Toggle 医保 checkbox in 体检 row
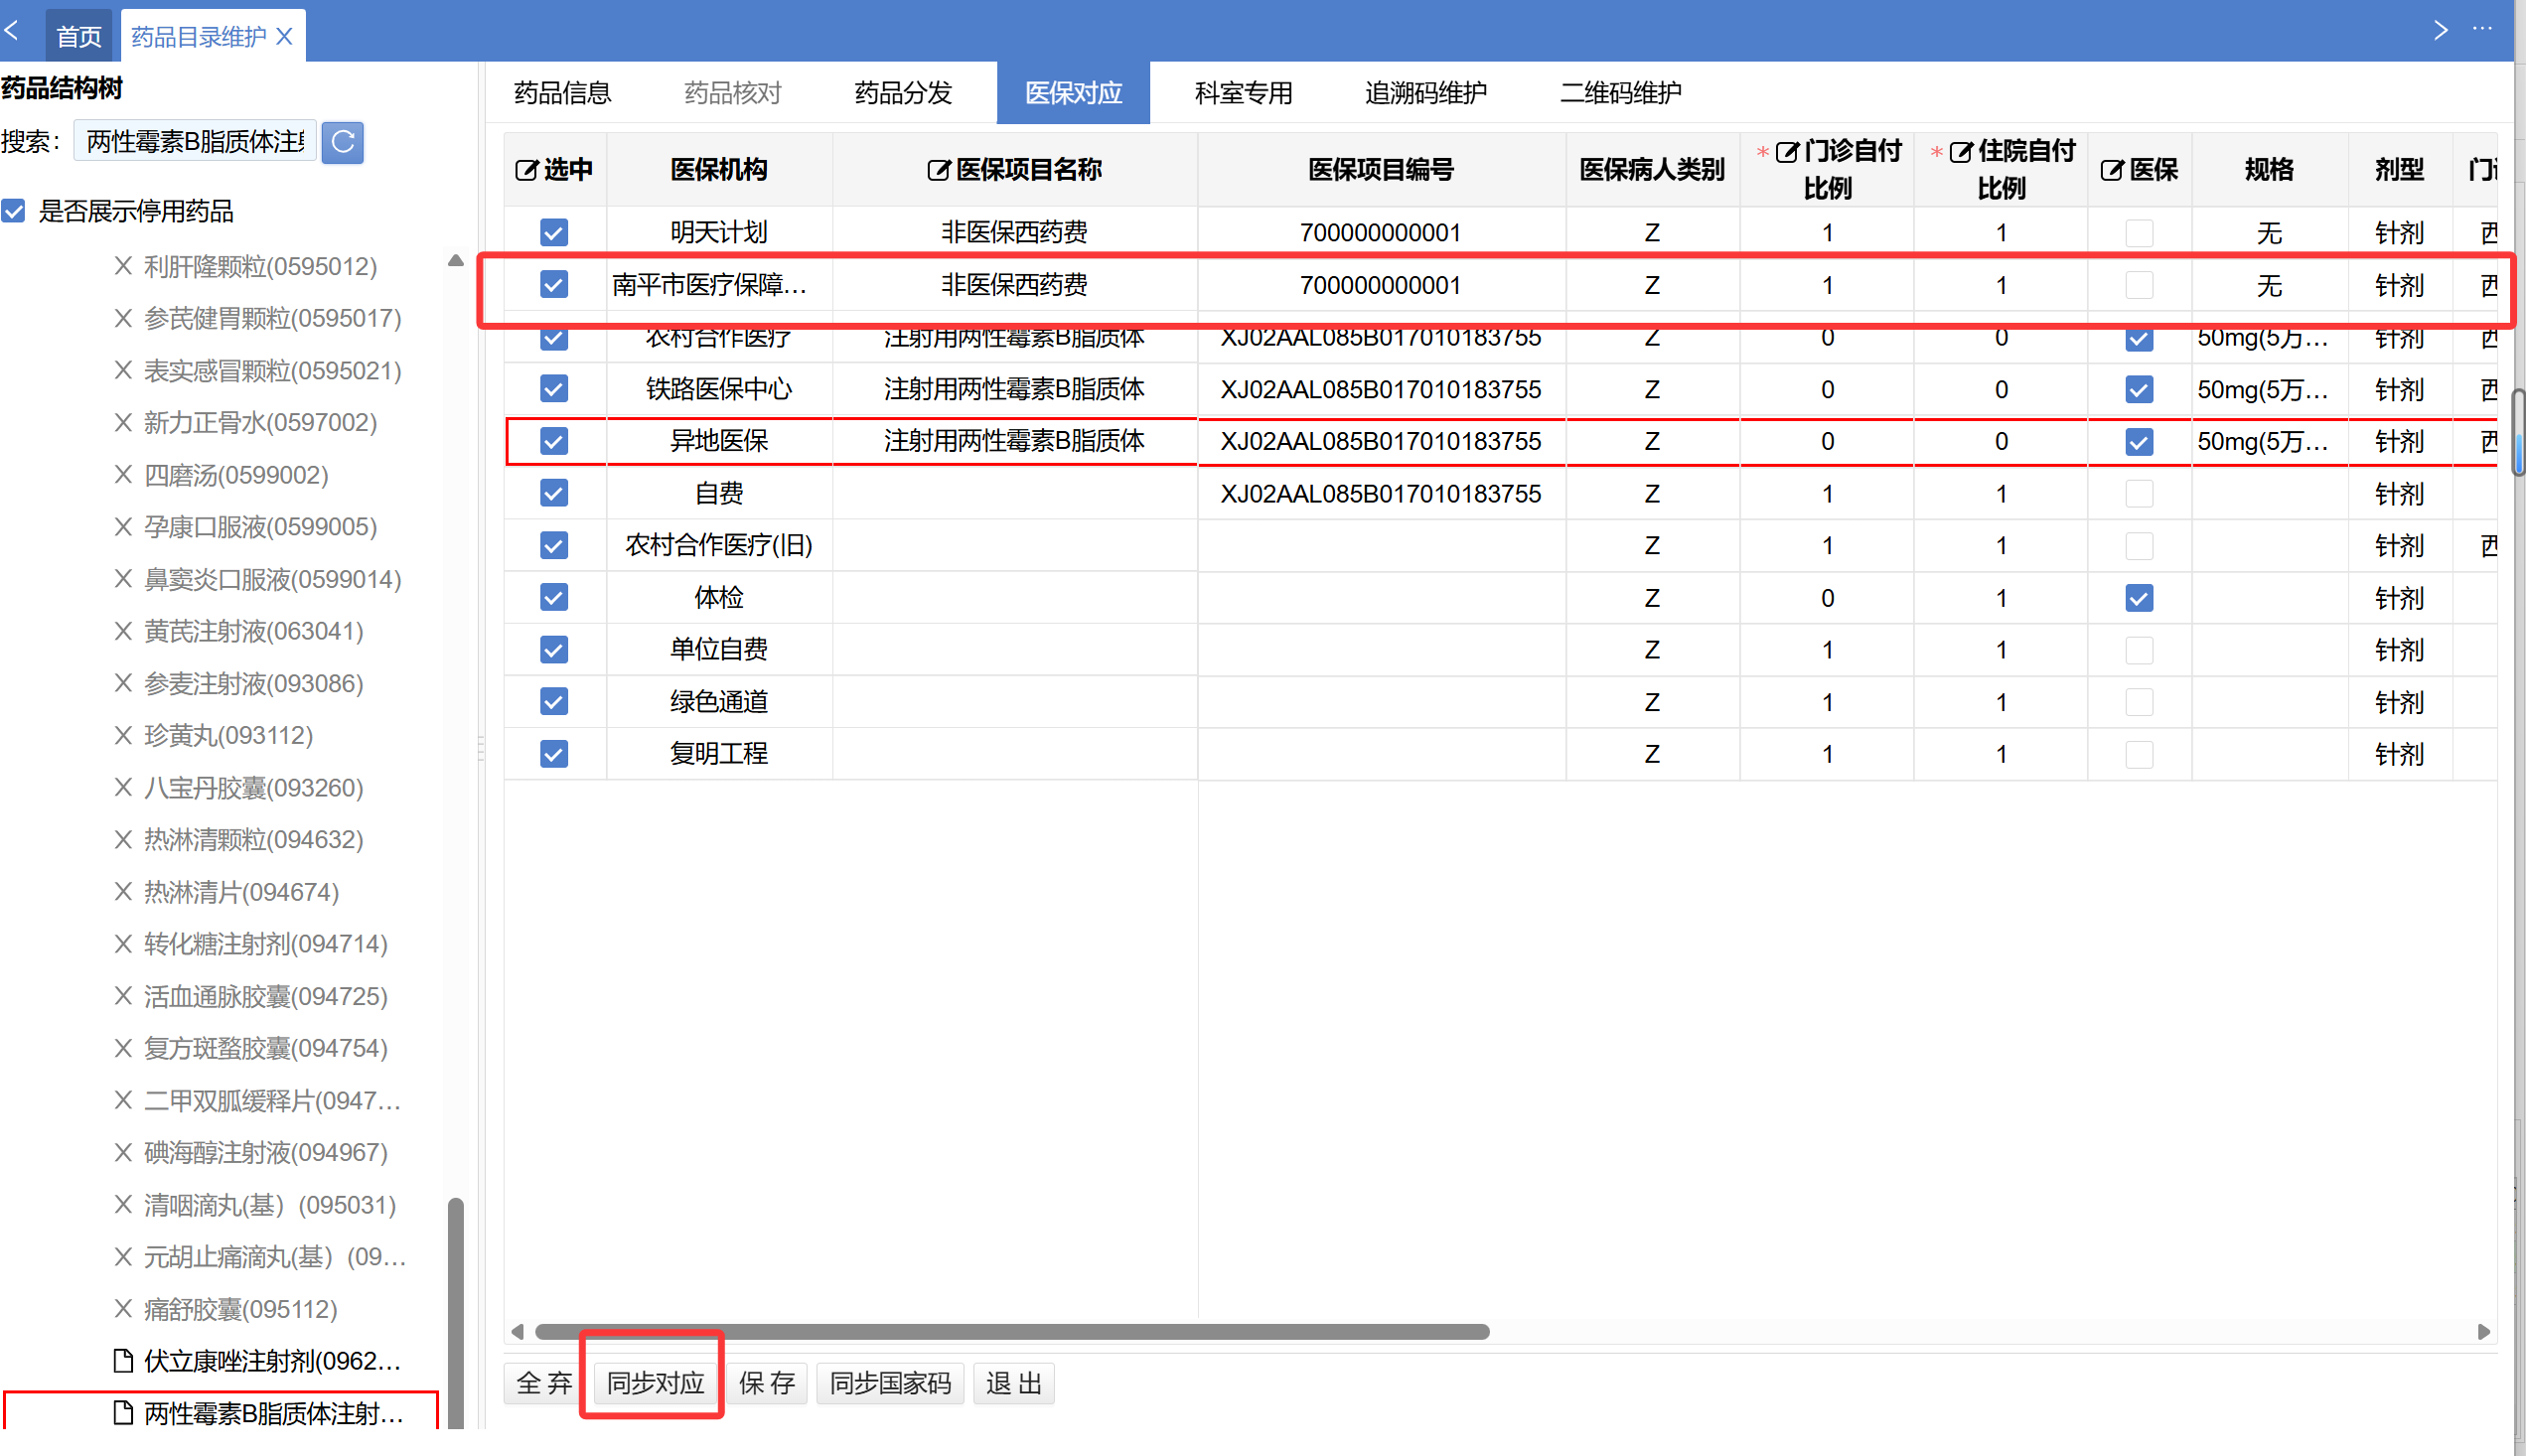2526x1456 pixels. coord(2138,598)
